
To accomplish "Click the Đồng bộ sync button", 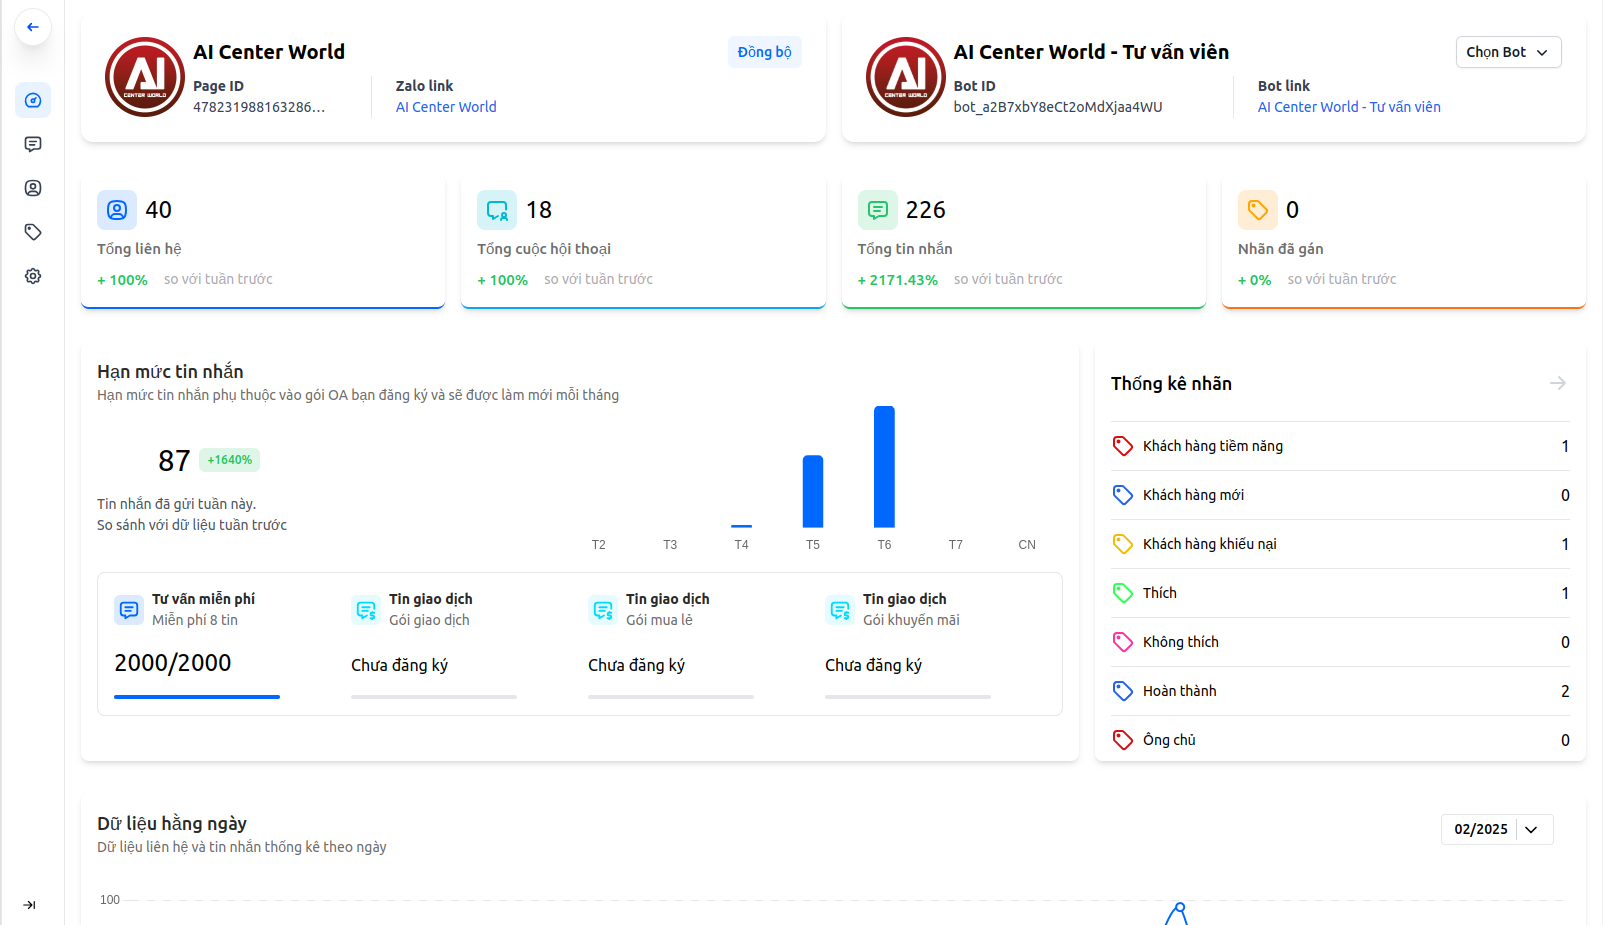I will (x=764, y=52).
